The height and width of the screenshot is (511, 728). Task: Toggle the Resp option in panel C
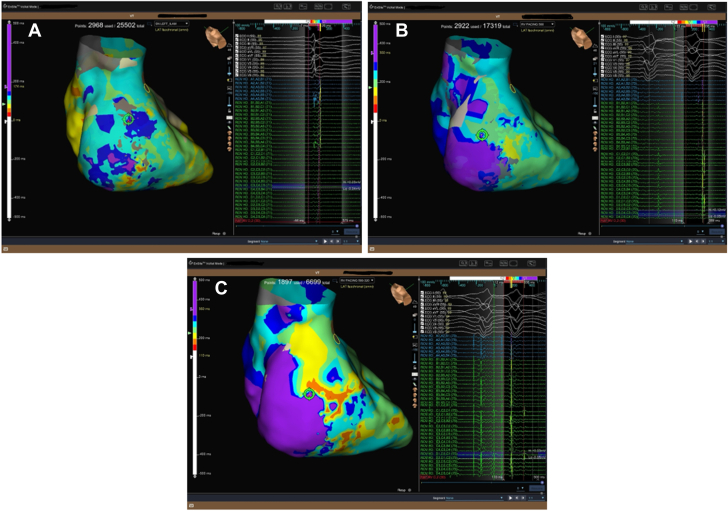[404, 490]
